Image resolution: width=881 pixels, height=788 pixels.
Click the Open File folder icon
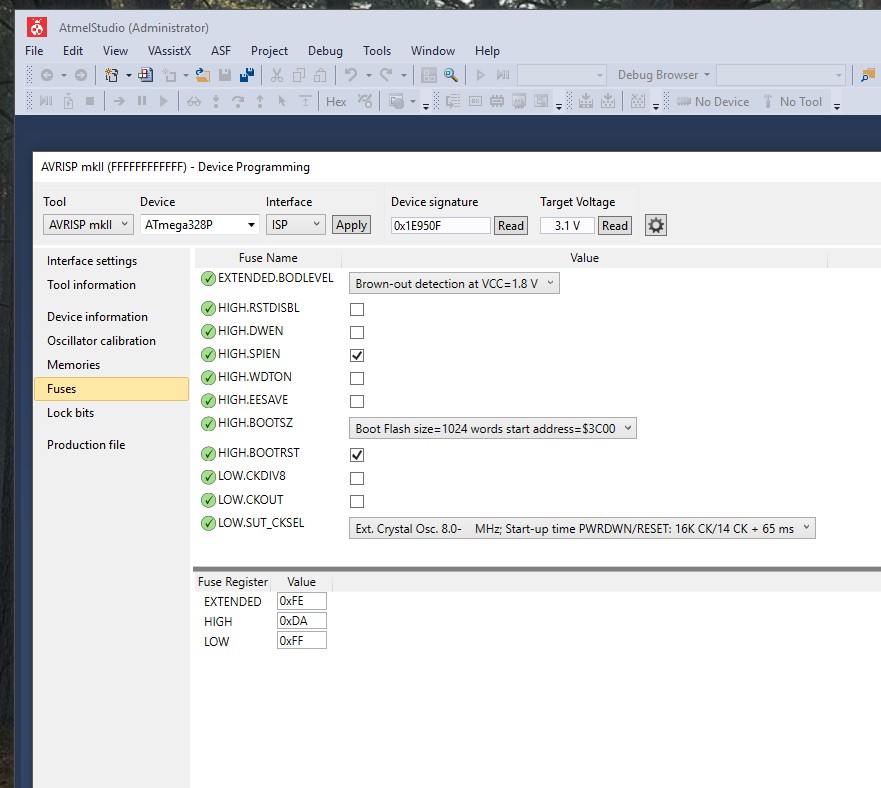[202, 75]
